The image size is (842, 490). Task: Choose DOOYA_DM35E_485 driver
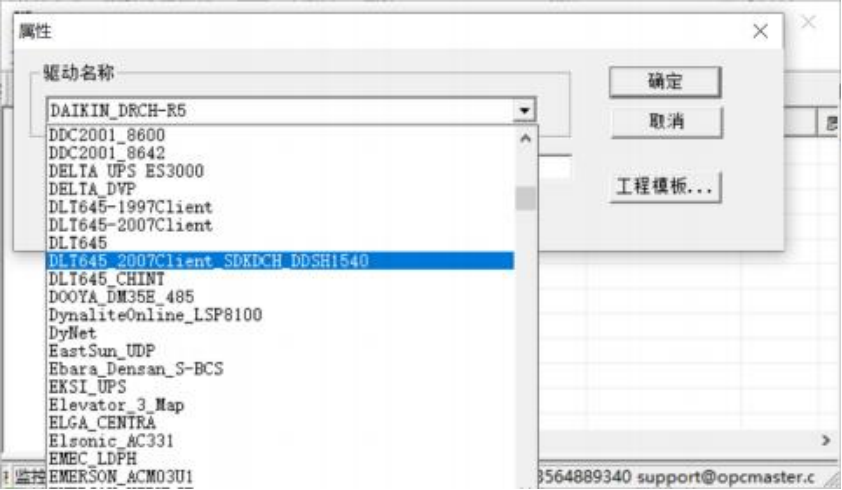tap(280, 297)
